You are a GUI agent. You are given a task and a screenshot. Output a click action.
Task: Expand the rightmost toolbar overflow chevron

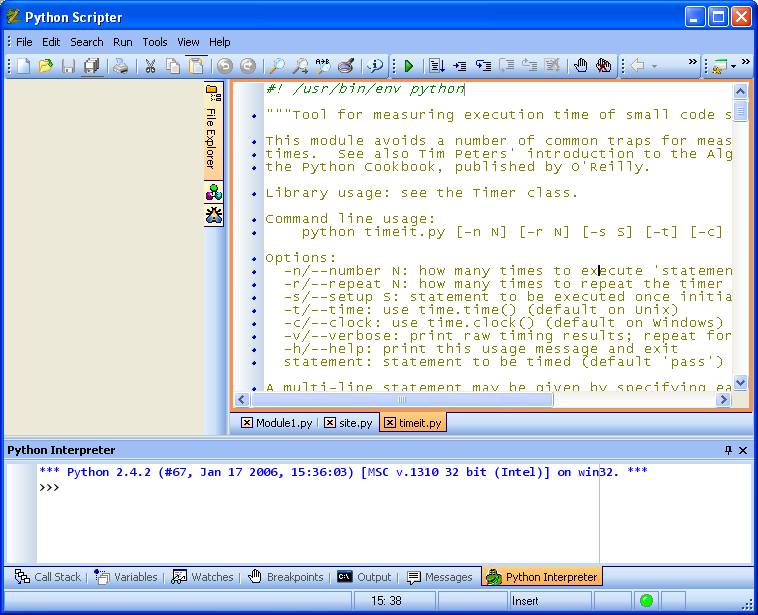coord(746,63)
